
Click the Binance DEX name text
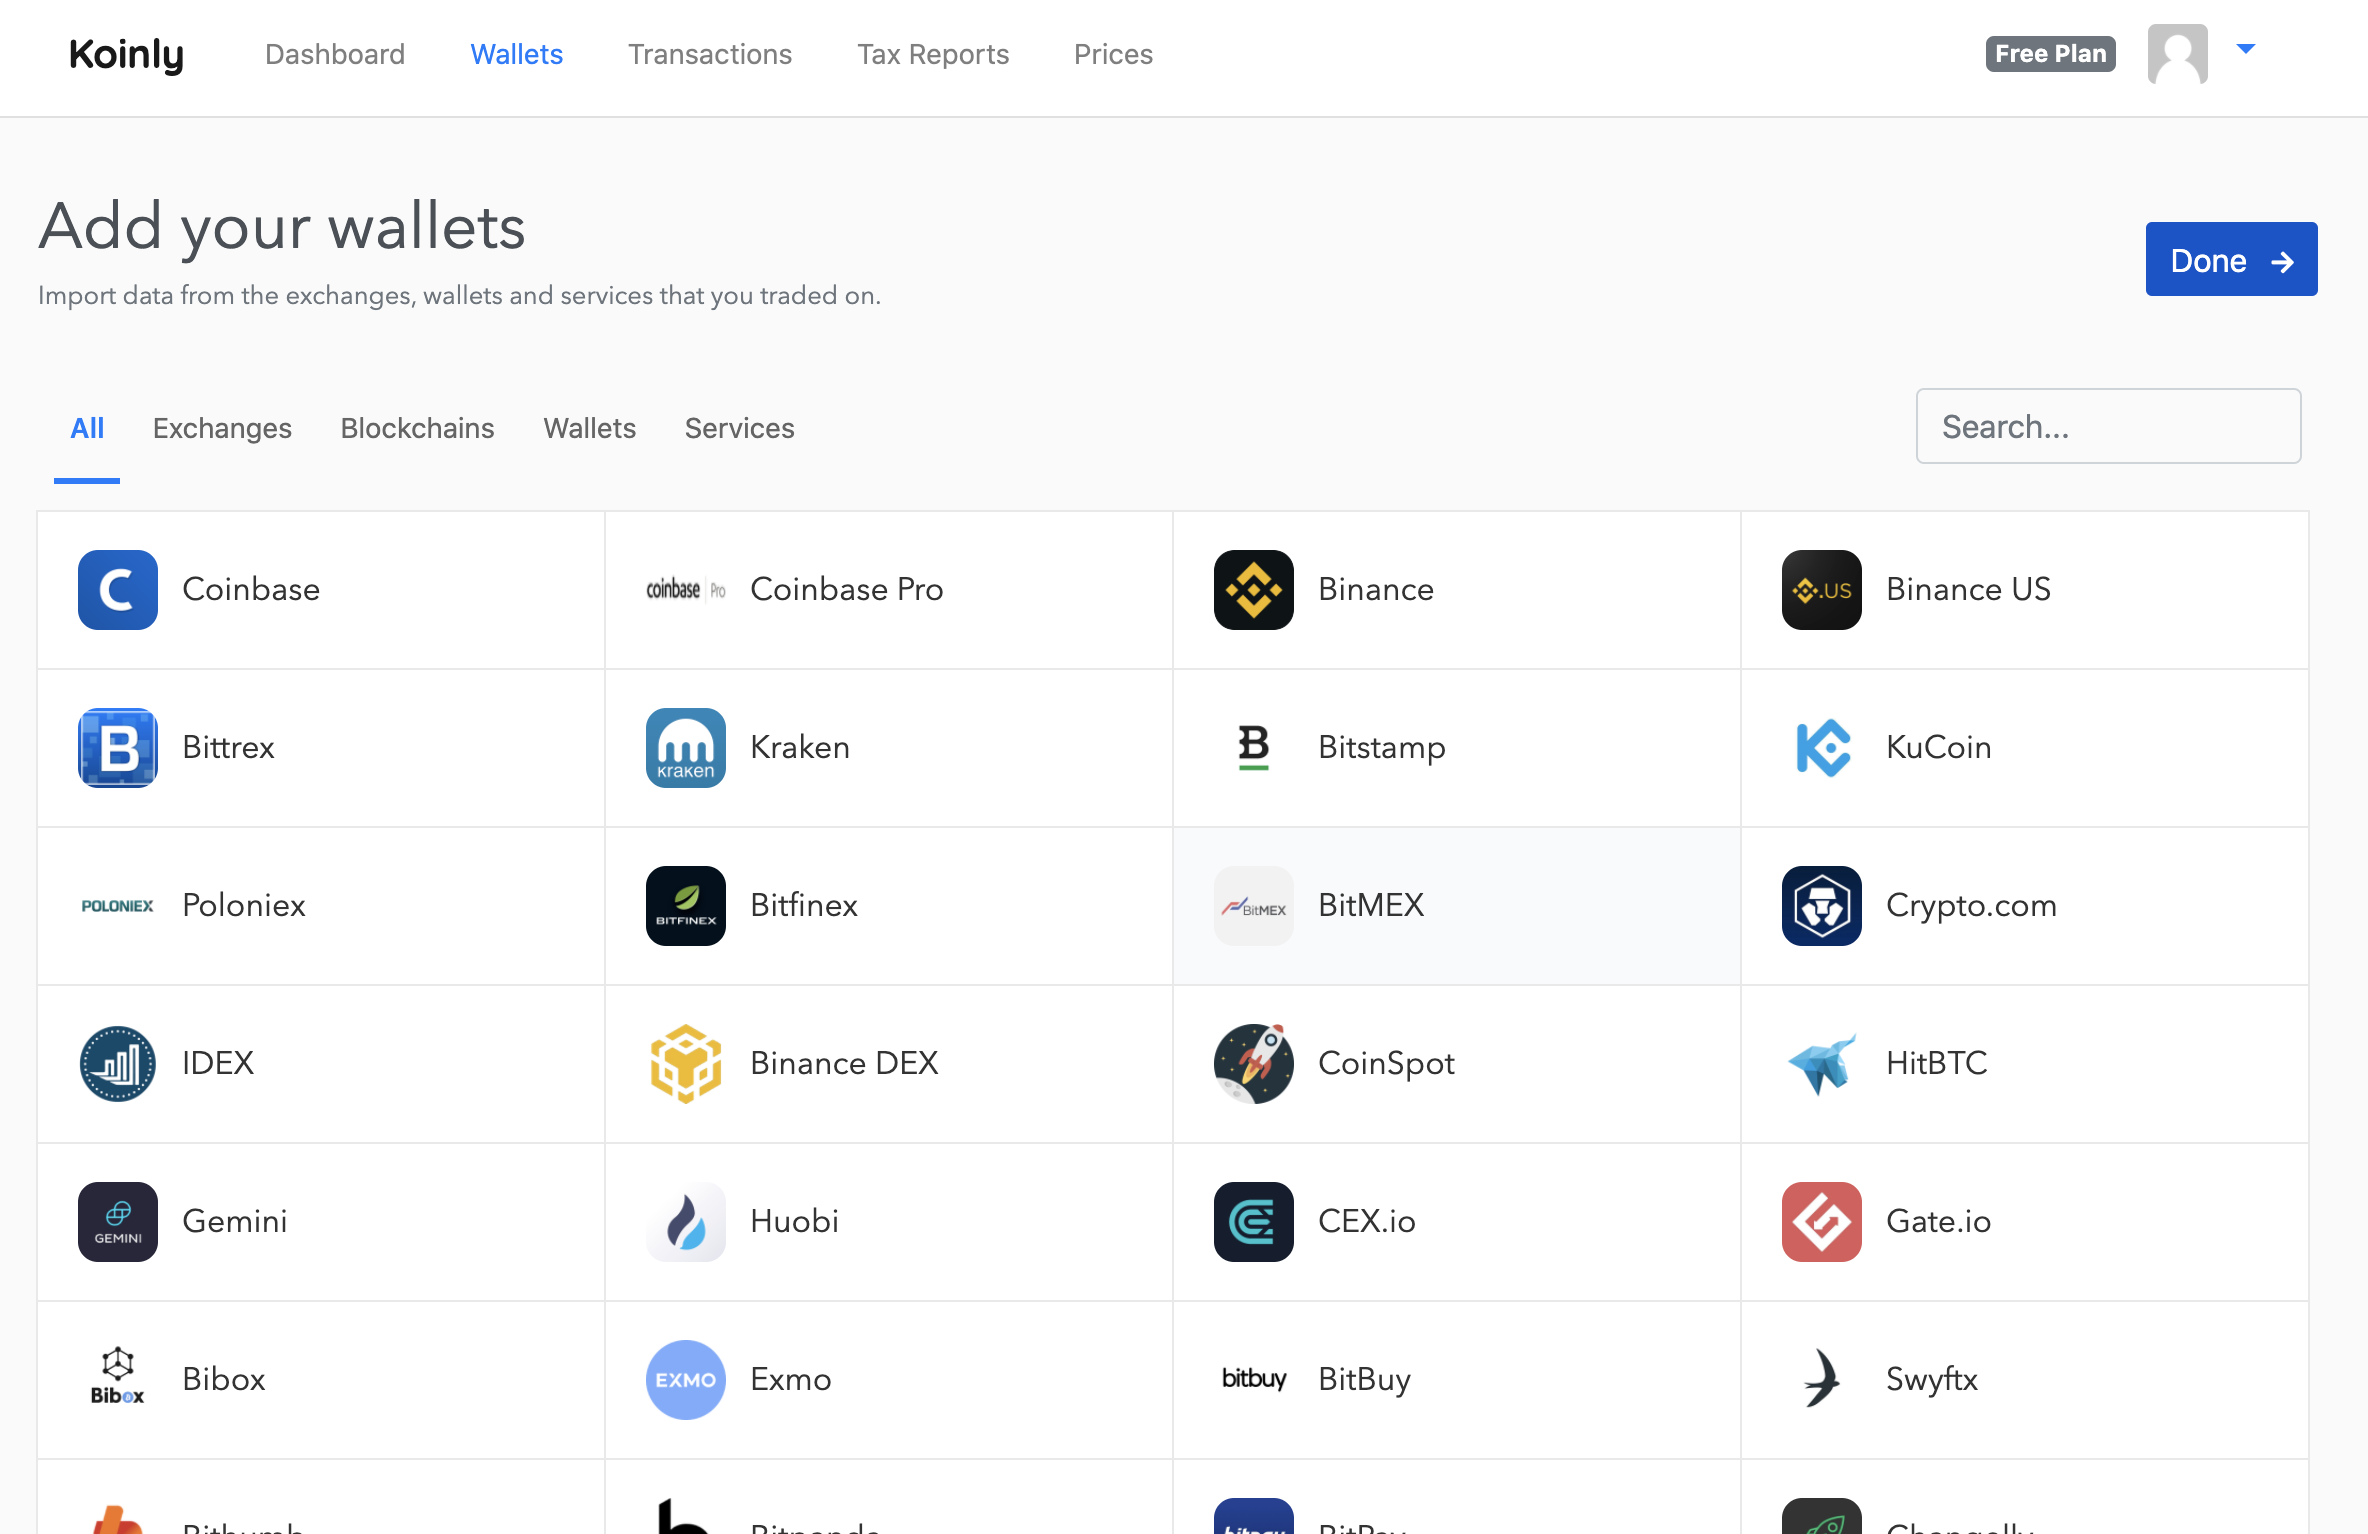point(844,1064)
